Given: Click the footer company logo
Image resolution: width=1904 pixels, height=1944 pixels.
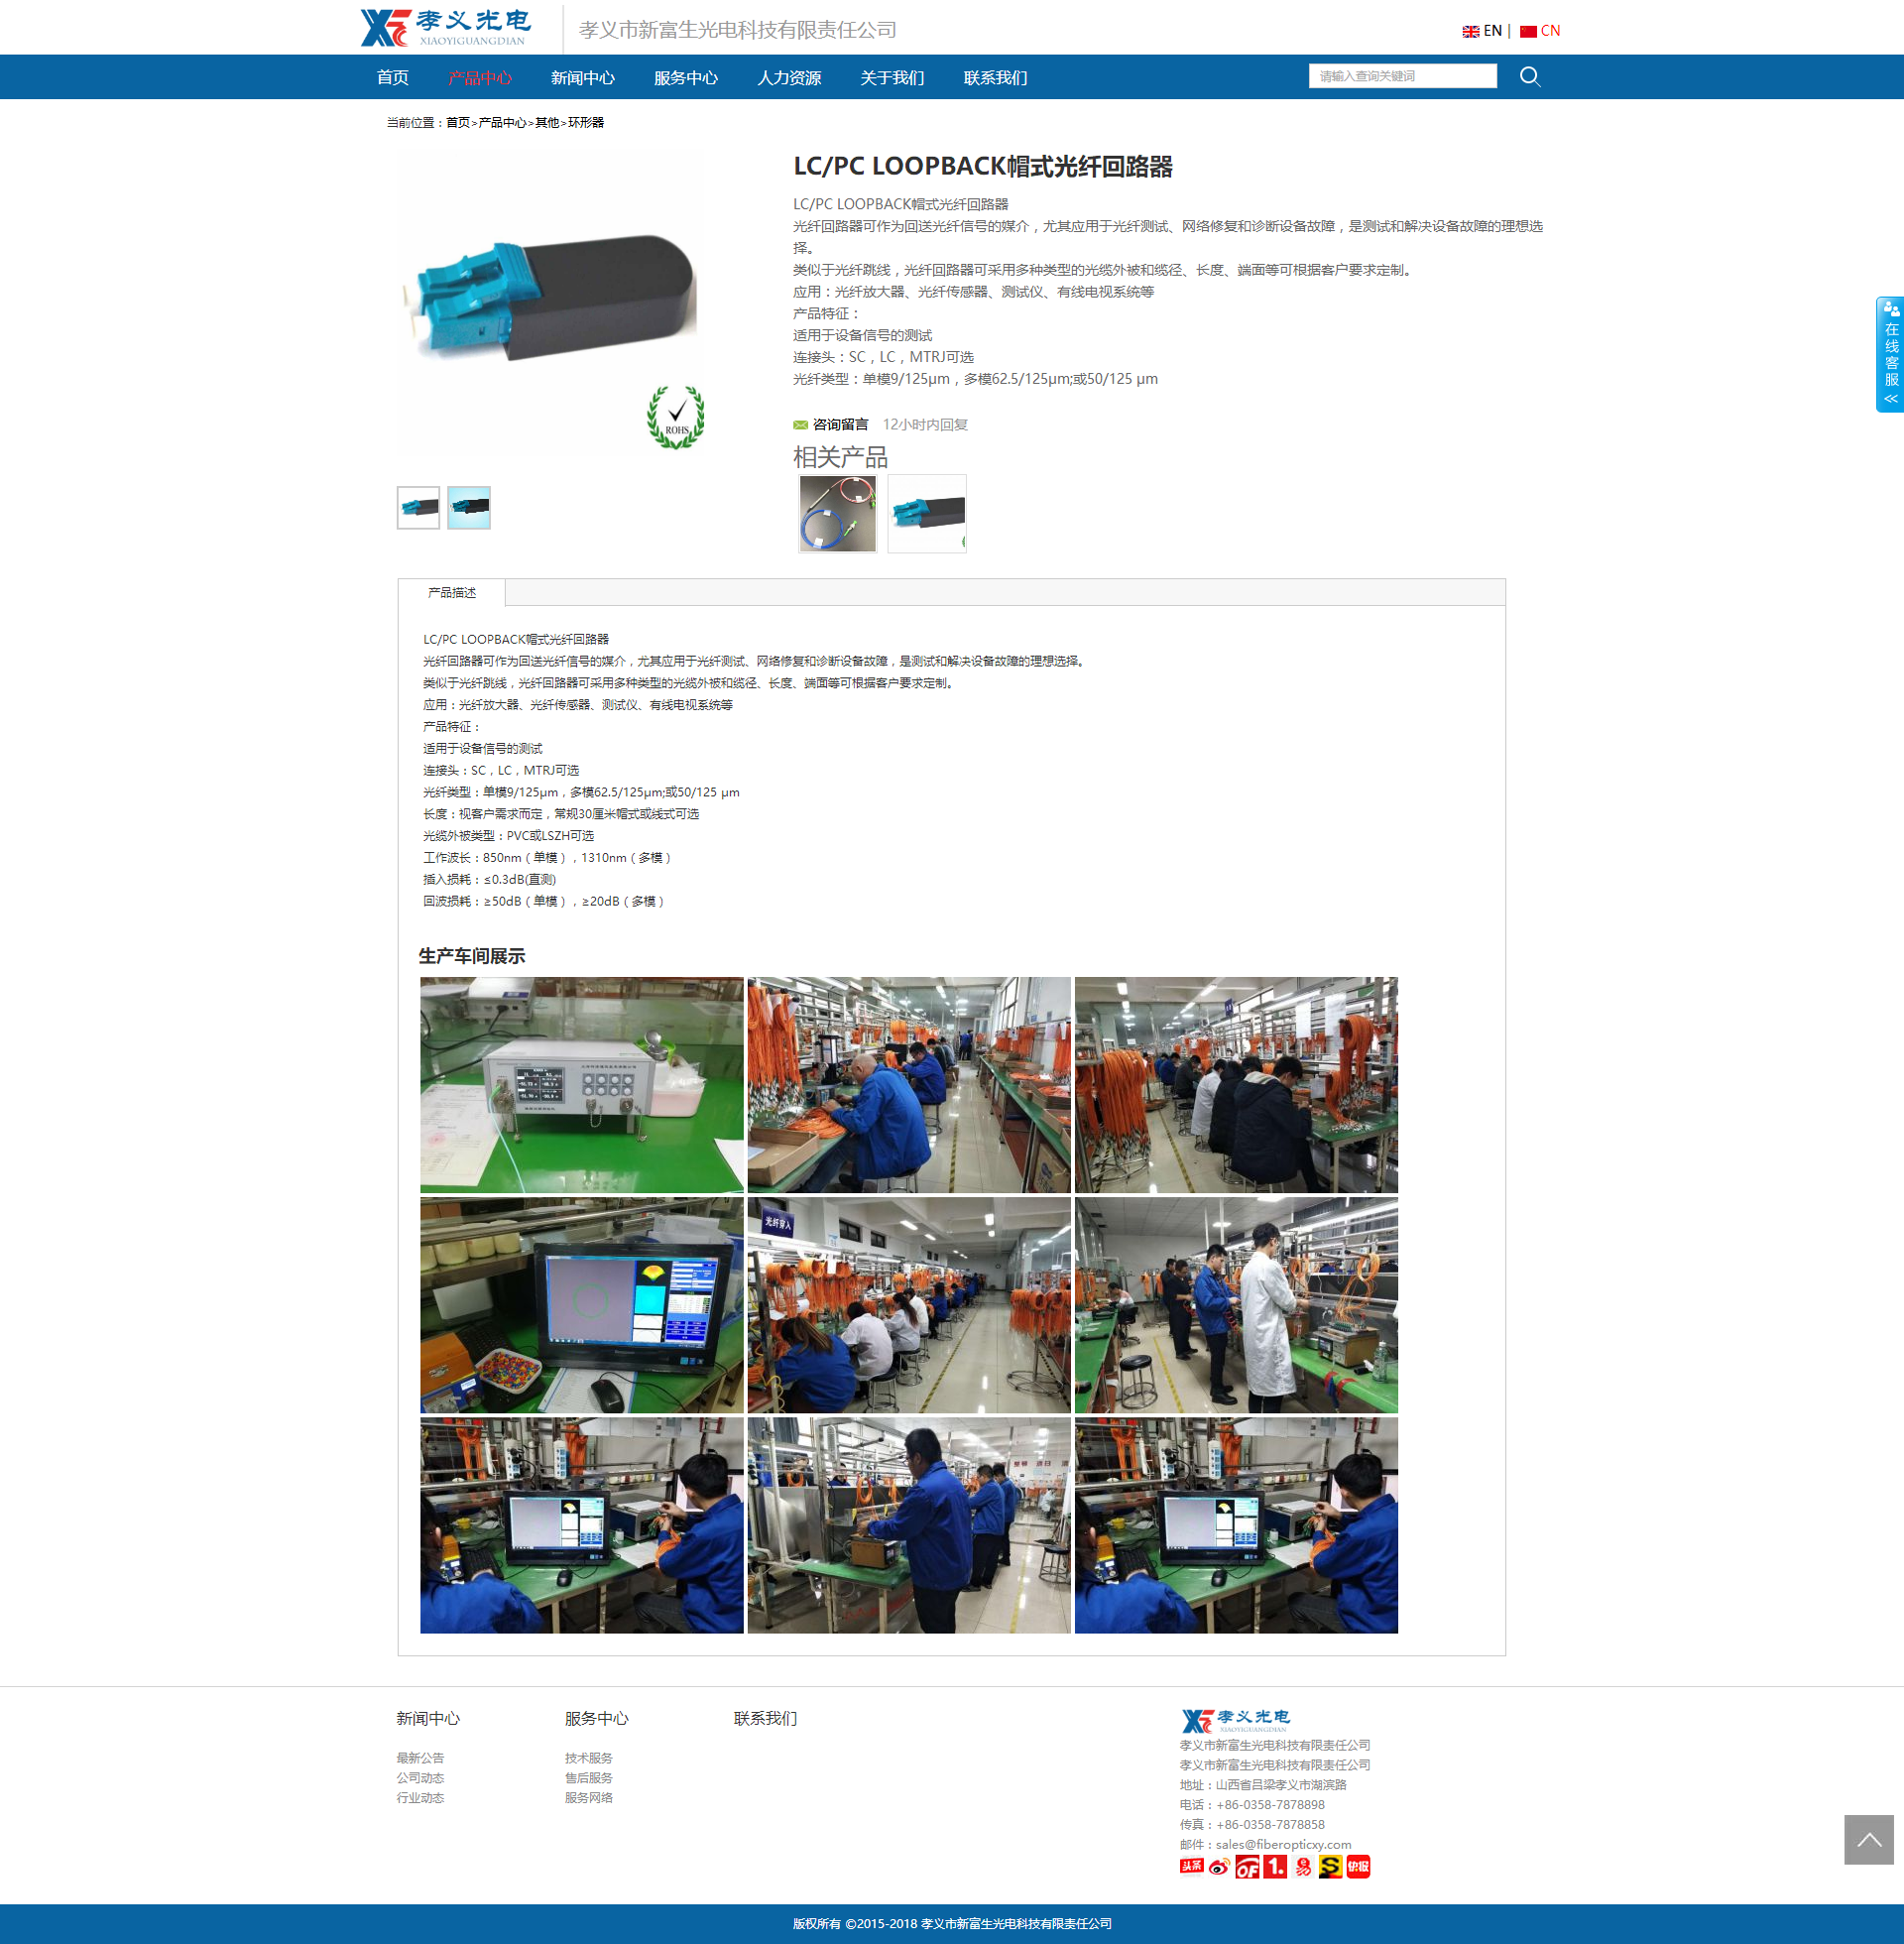Looking at the screenshot, I should coord(1236,1721).
